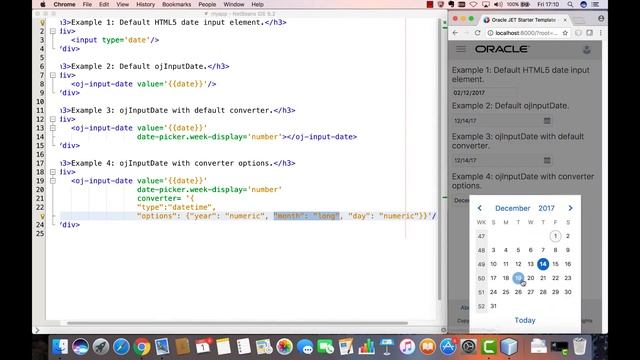
Task: Open System Preferences from the Dock
Action: pyautogui.click(x=468, y=347)
